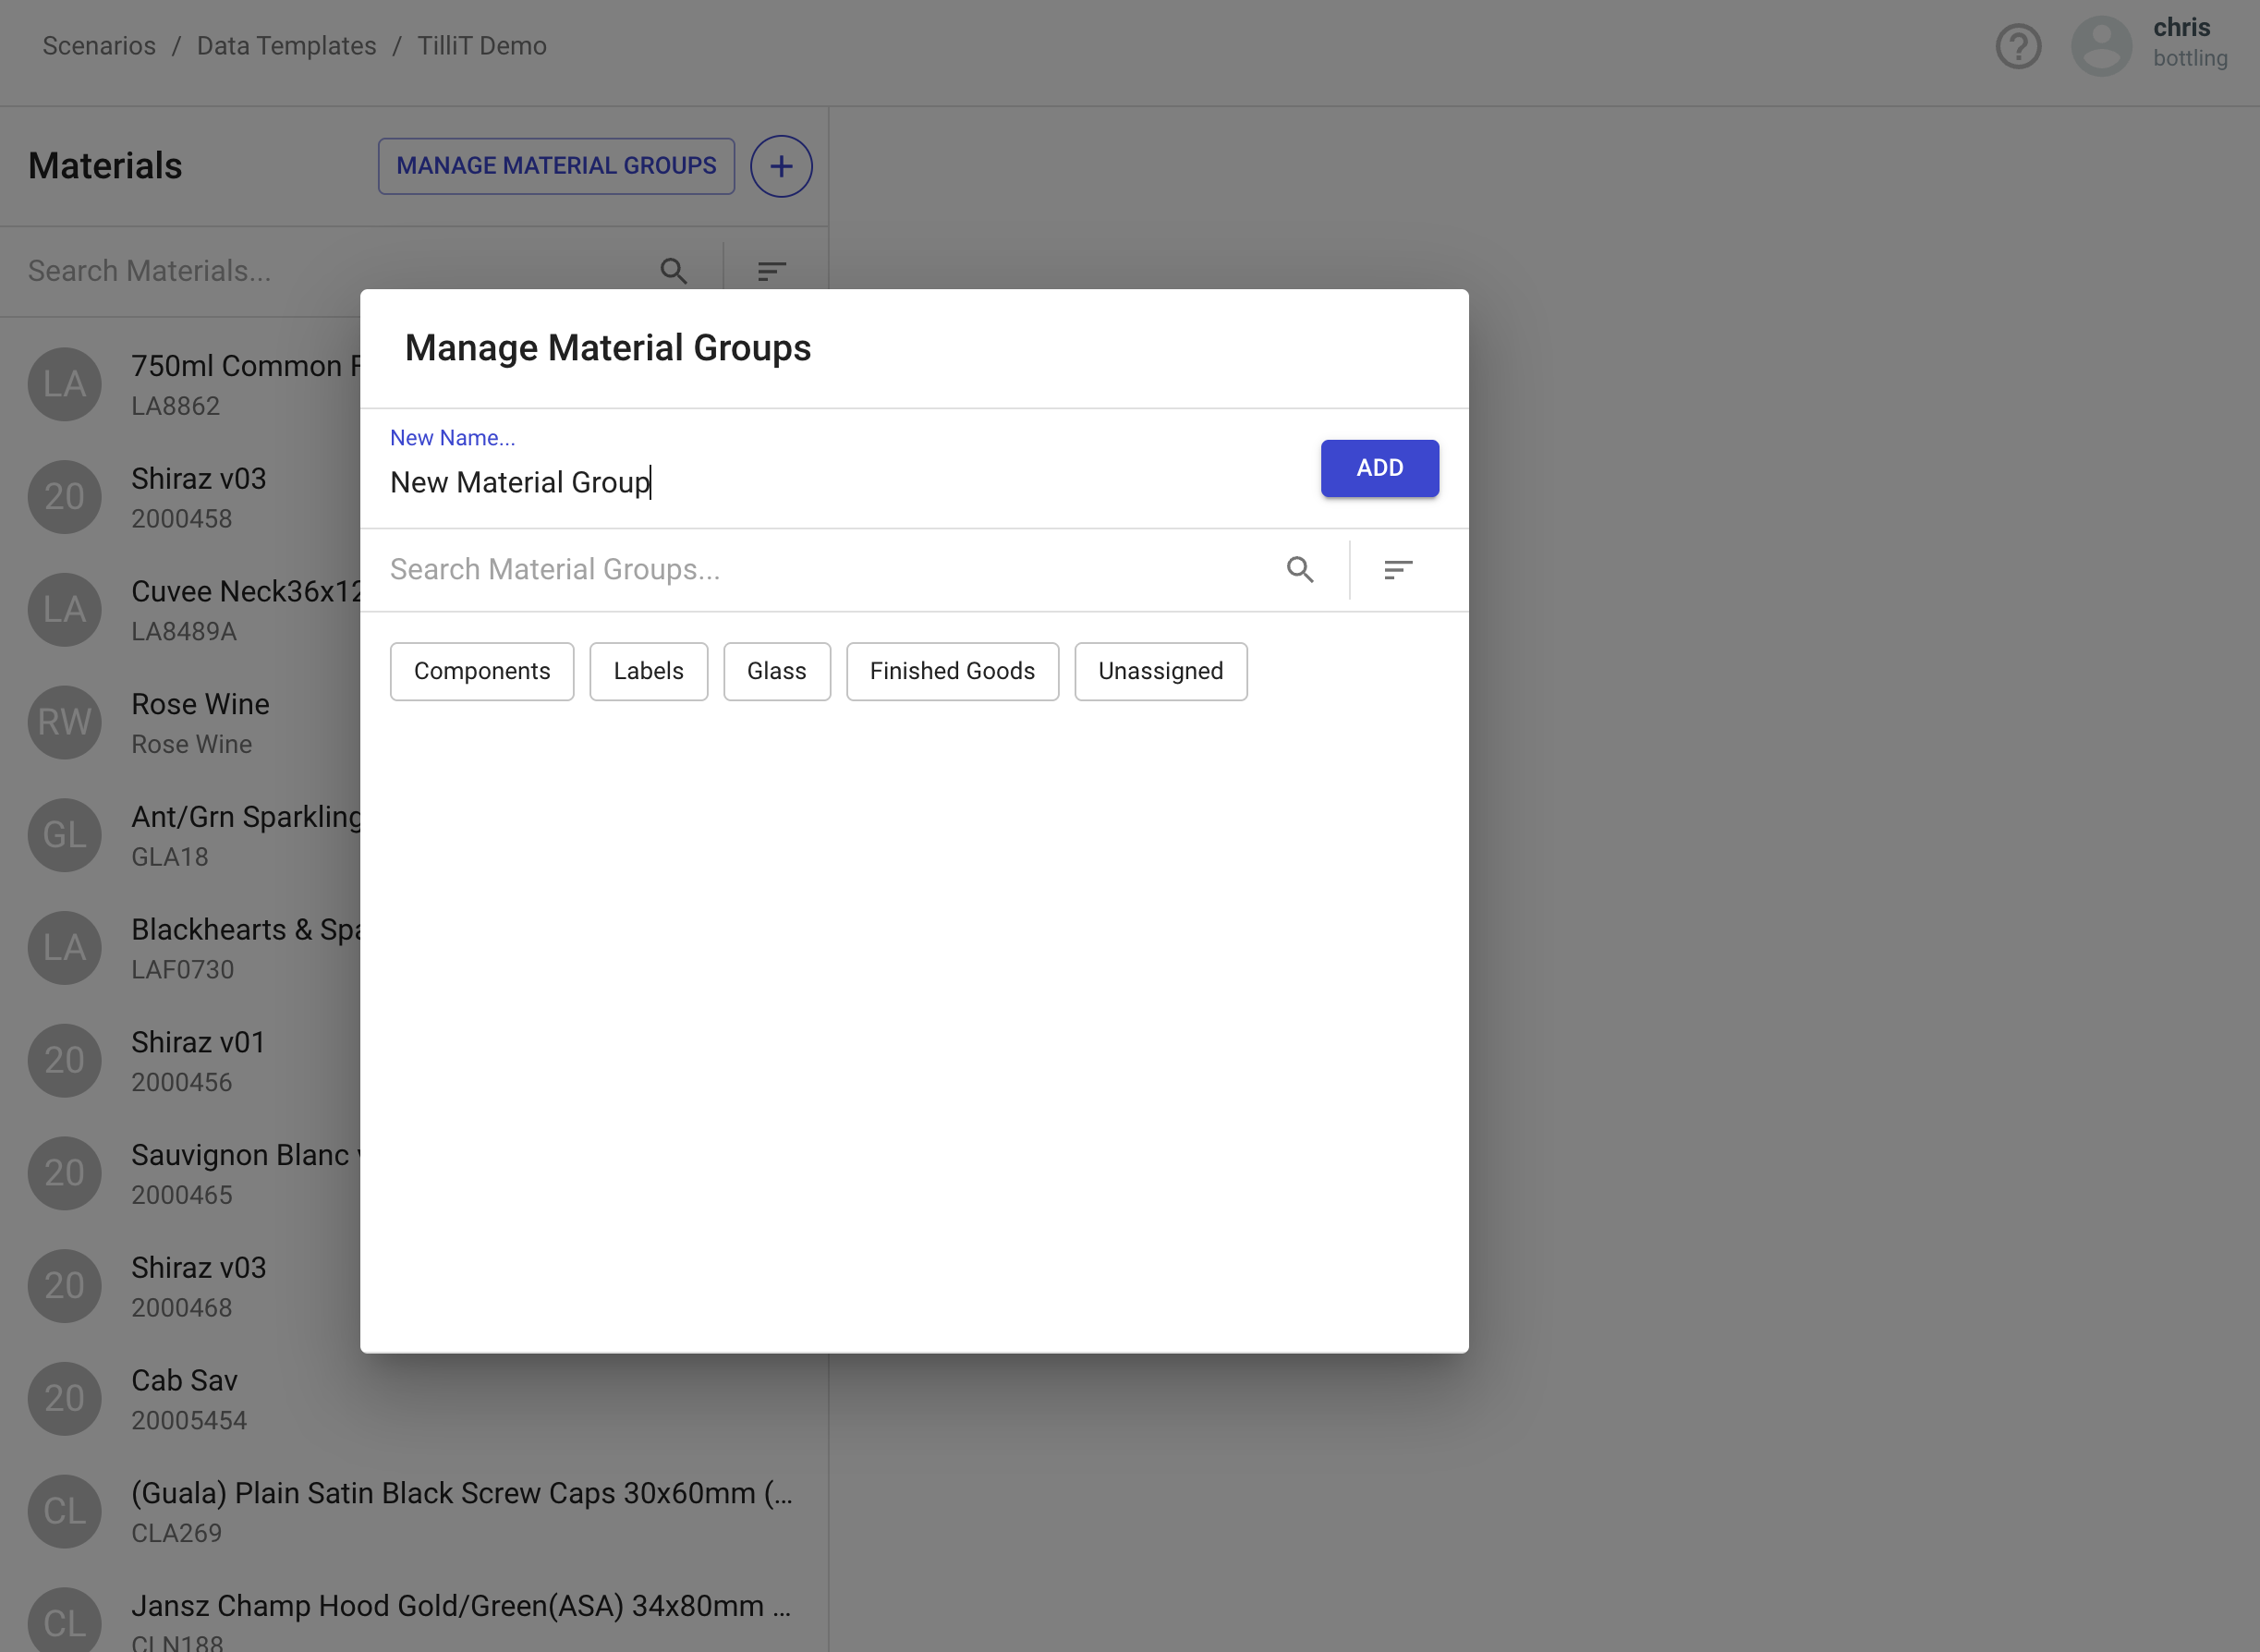2260x1652 pixels.
Task: Click the Manage Material Groups button
Action: point(556,166)
